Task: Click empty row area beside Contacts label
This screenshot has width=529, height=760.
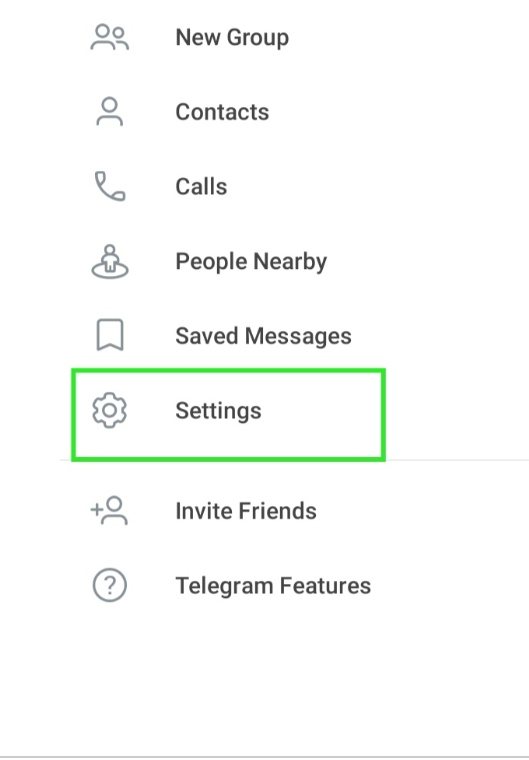Action: click(x=399, y=112)
